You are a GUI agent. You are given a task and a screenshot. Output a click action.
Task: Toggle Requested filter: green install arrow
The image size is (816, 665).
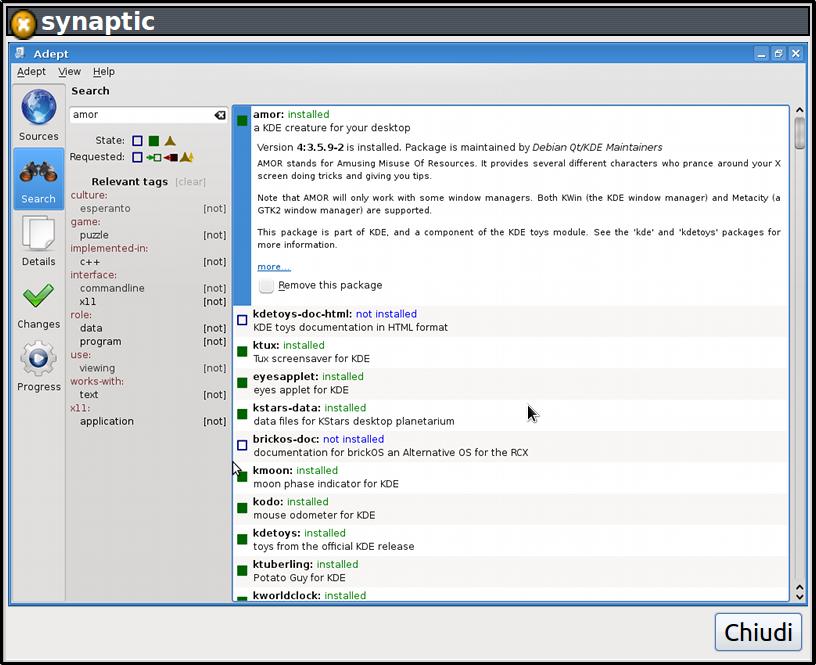154,157
